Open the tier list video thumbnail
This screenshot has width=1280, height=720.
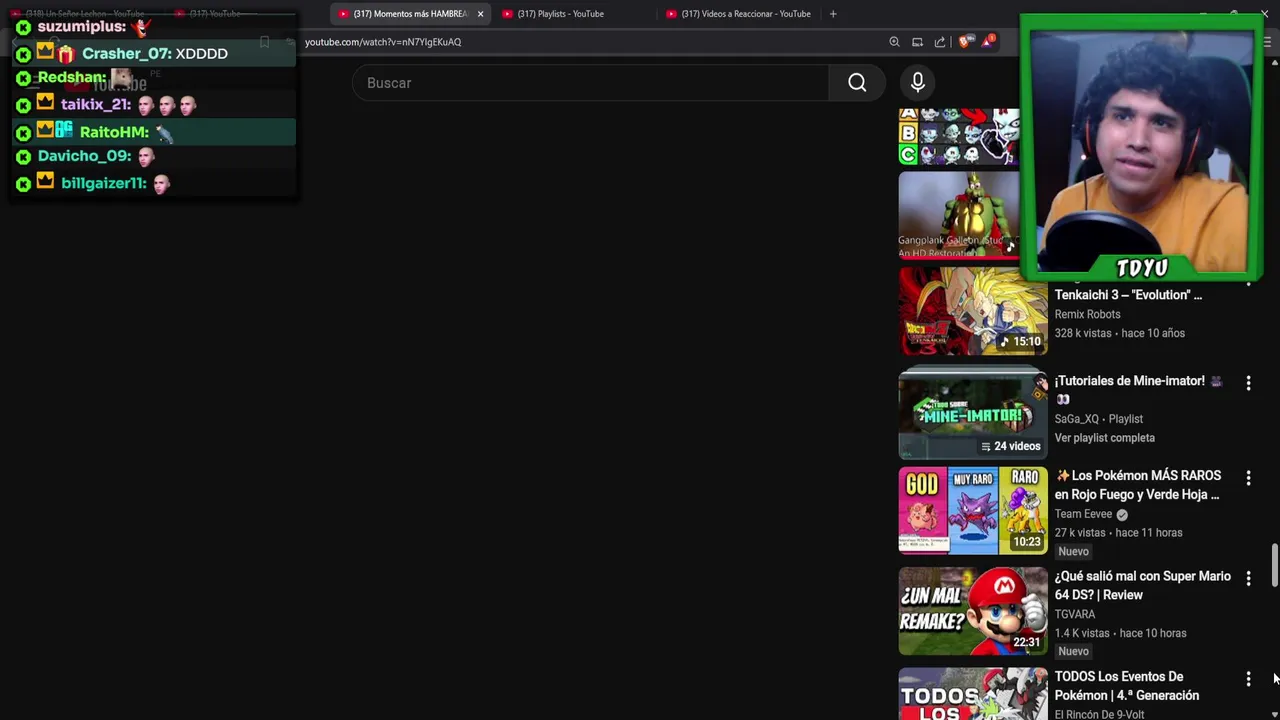click(958, 136)
